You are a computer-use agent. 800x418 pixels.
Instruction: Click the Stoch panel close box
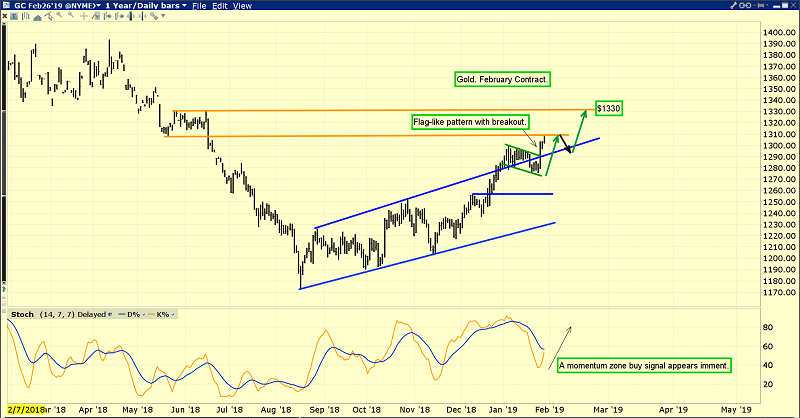(4, 311)
